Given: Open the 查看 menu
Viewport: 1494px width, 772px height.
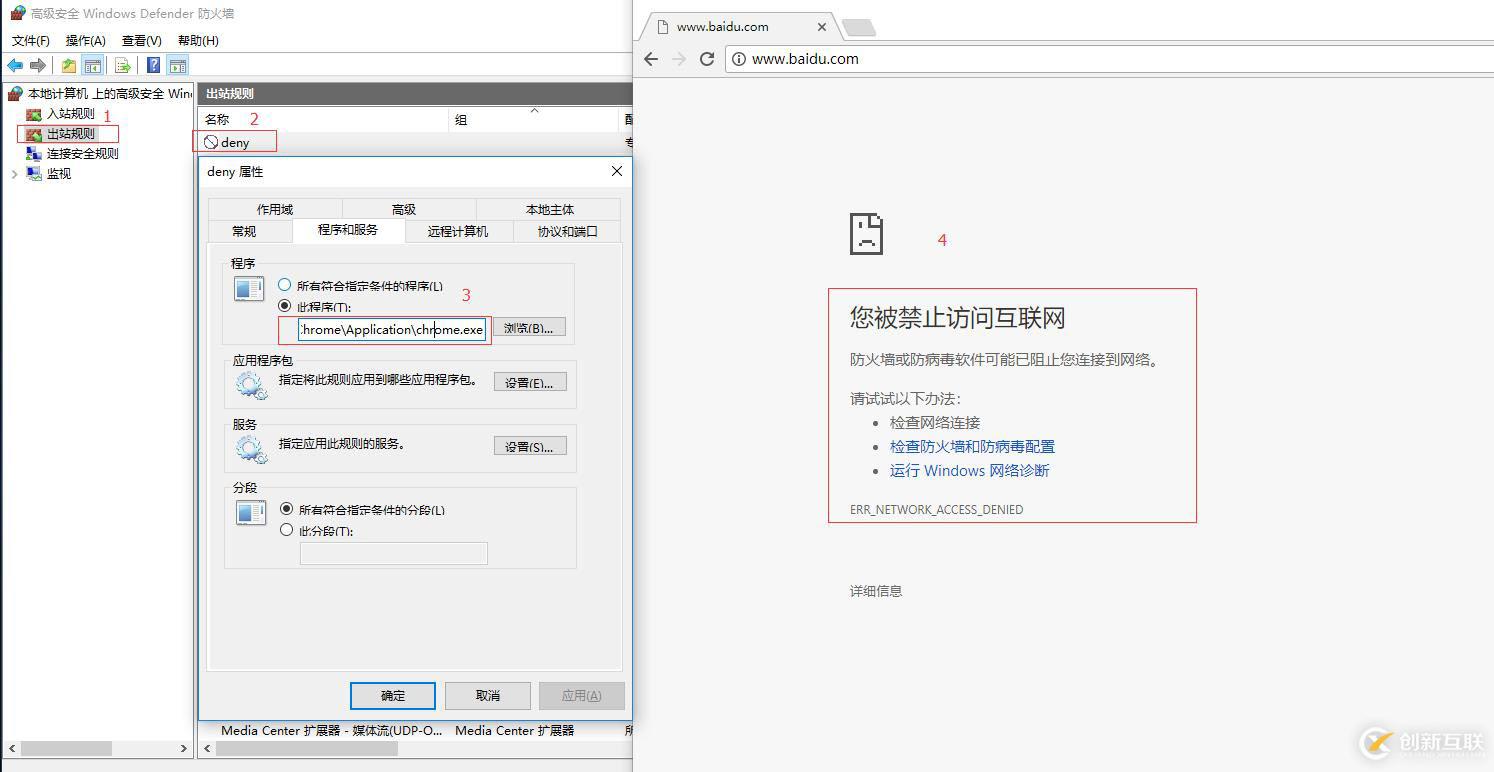Looking at the screenshot, I should (141, 40).
